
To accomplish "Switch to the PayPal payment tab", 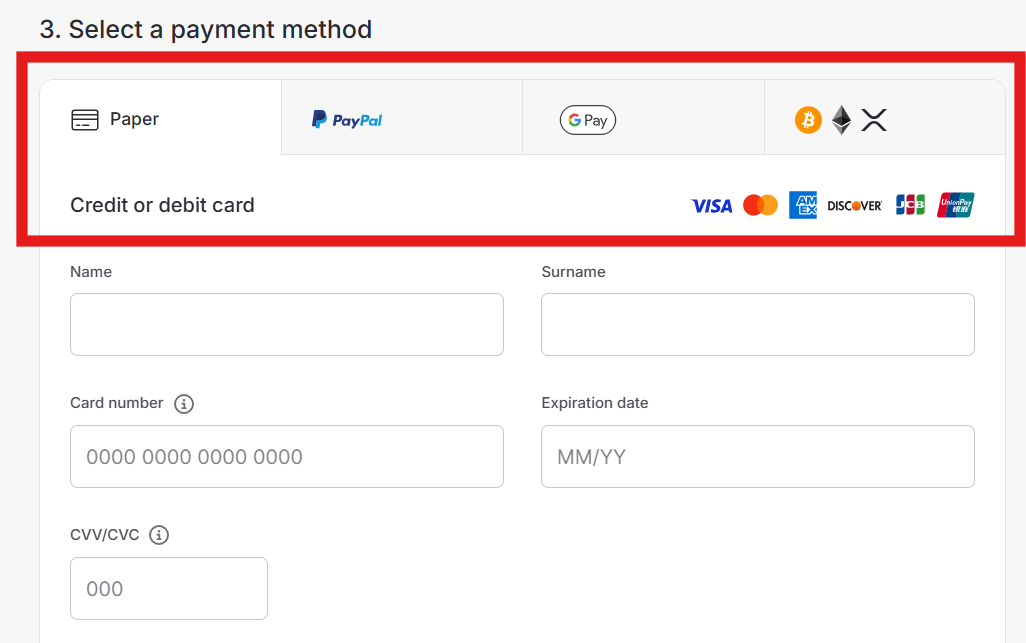I will 401,119.
